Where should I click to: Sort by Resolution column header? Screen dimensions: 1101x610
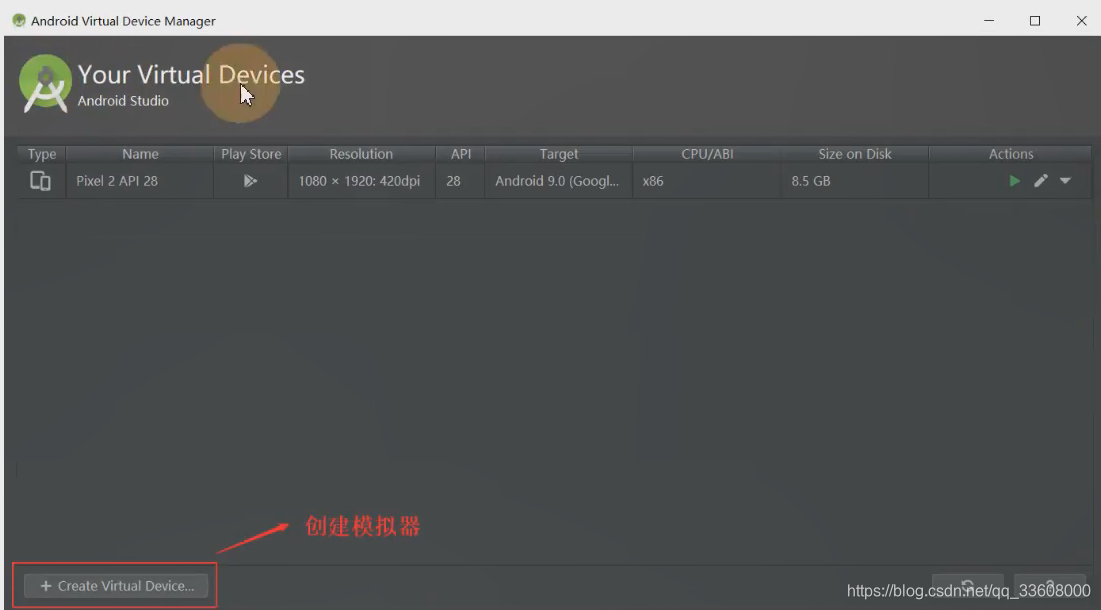point(361,154)
